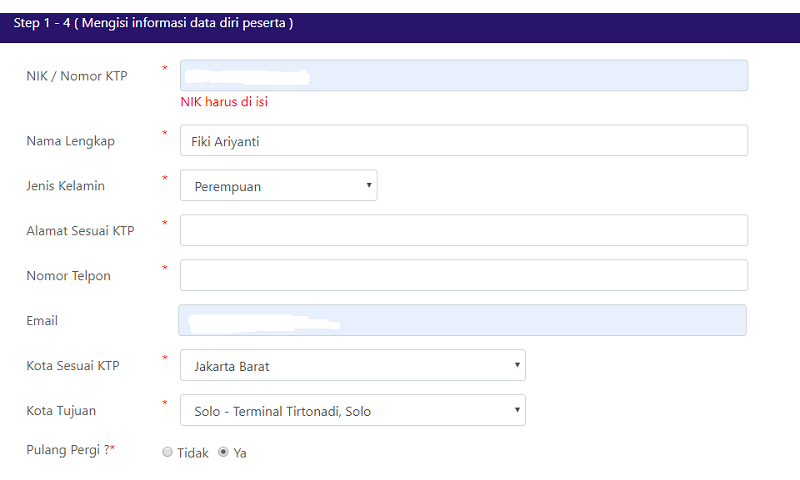
Task: Click the 'Nomor Telpon' label text
Action: pyautogui.click(x=68, y=276)
